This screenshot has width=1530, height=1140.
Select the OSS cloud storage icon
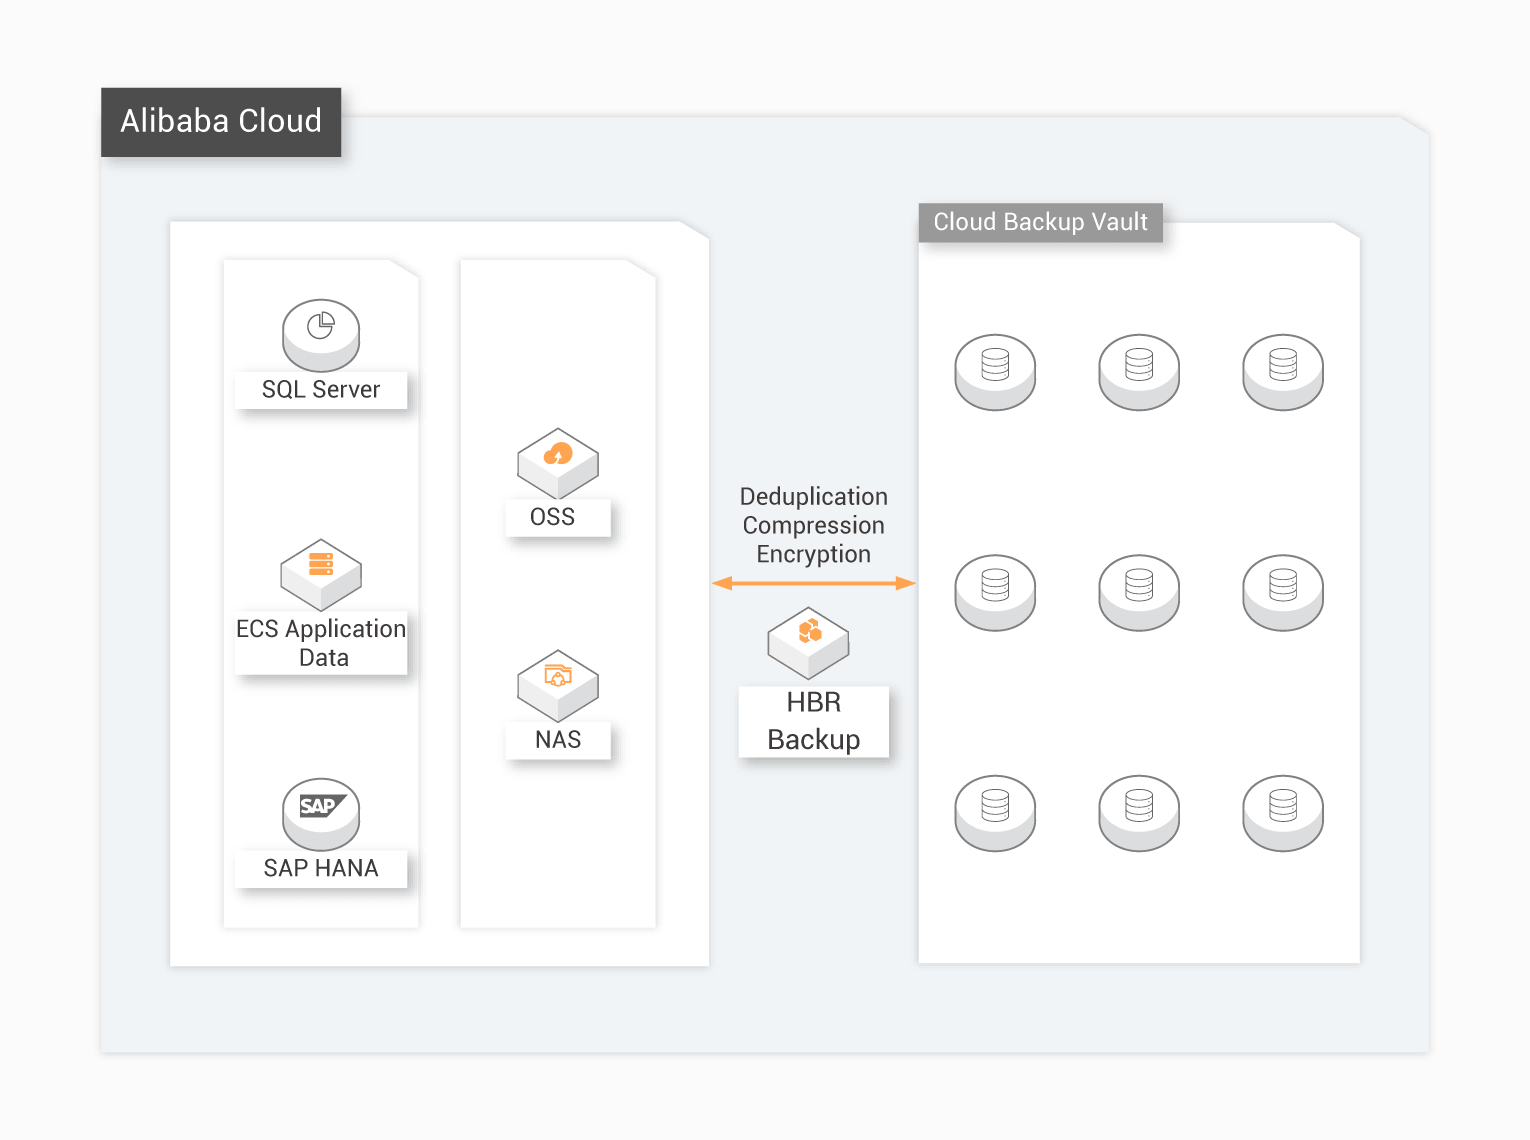558,463
